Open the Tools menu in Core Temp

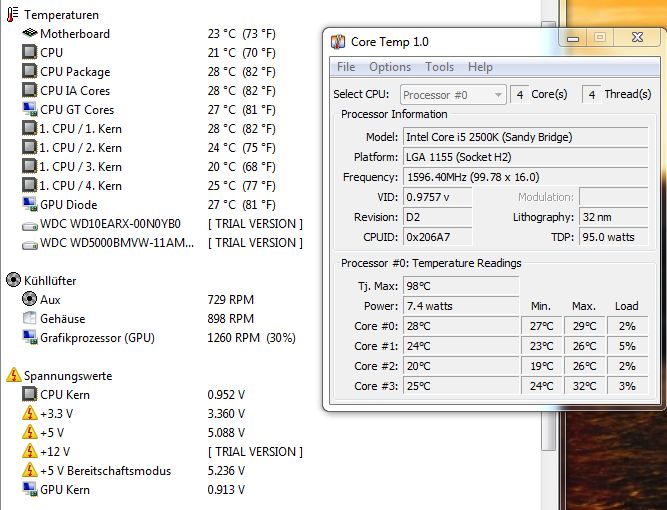pos(439,67)
